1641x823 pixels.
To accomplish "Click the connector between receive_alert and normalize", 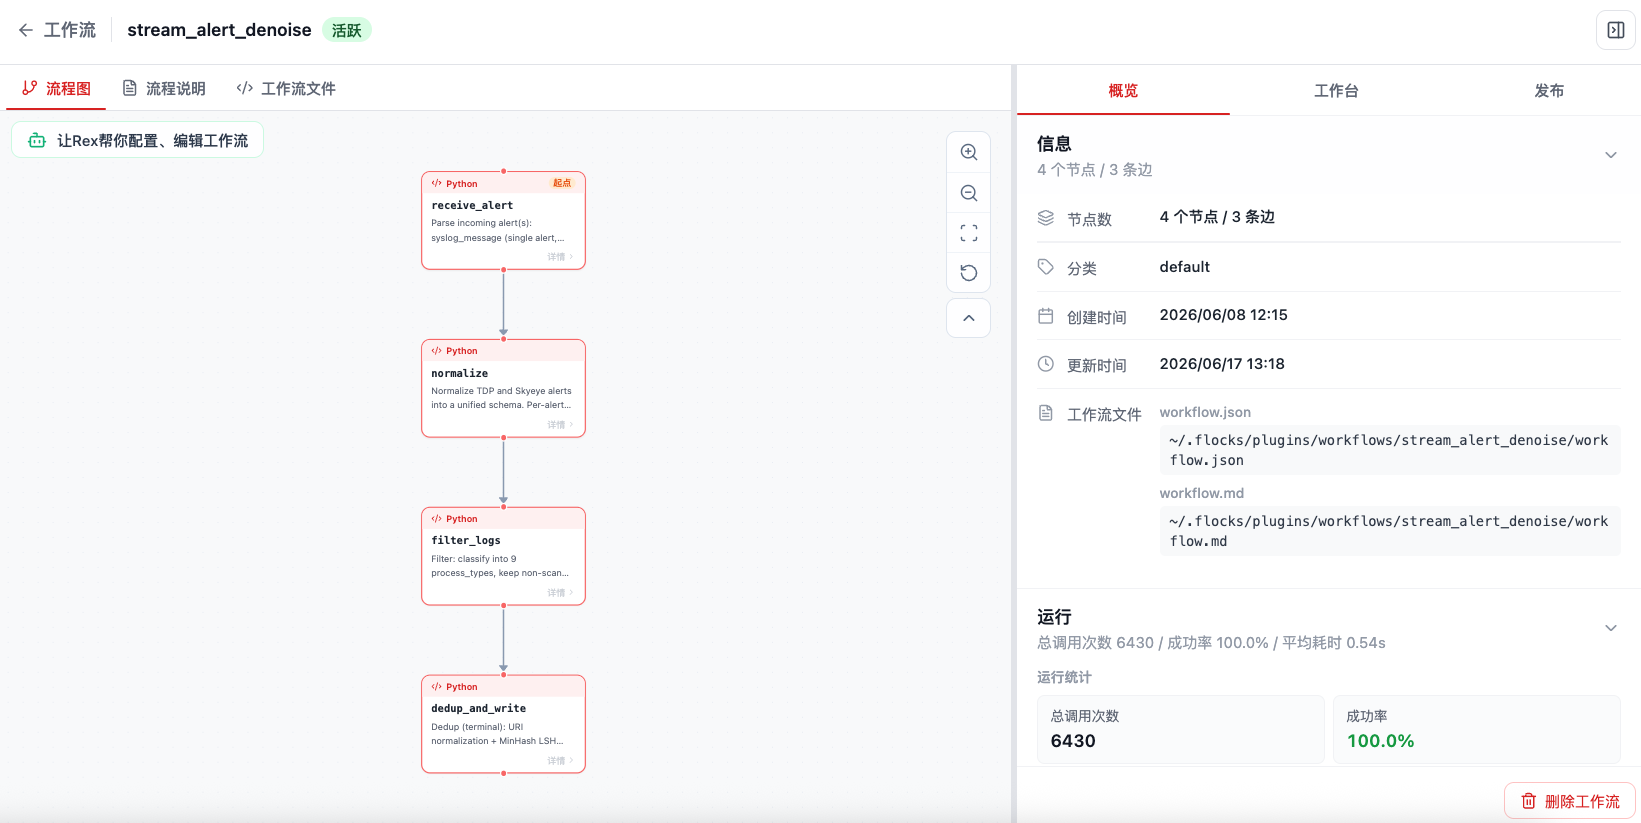I will 503,303.
